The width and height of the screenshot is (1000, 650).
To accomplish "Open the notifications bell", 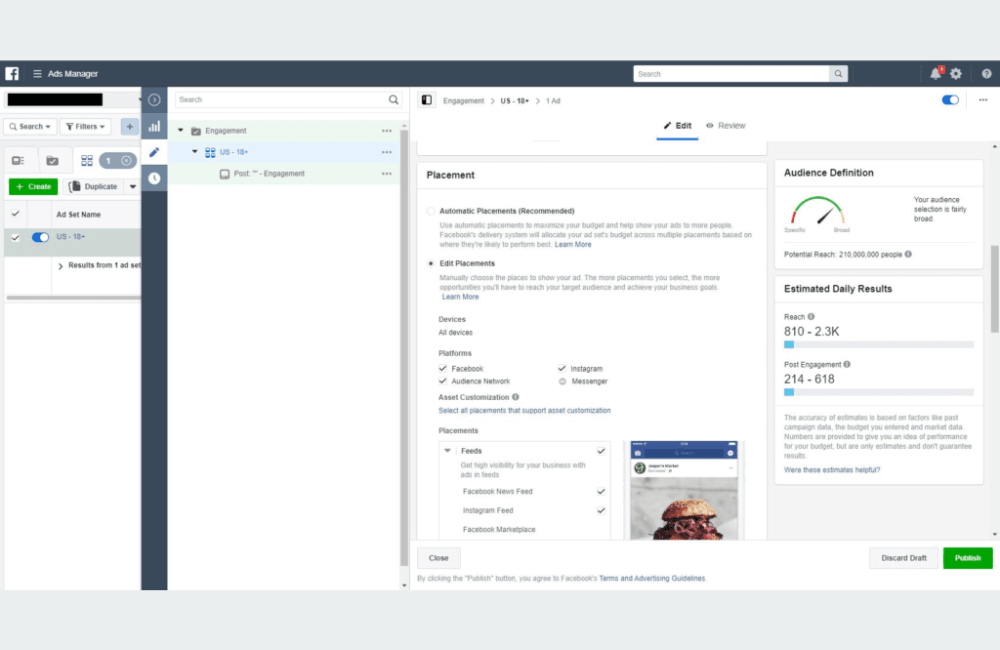I will click(x=935, y=73).
